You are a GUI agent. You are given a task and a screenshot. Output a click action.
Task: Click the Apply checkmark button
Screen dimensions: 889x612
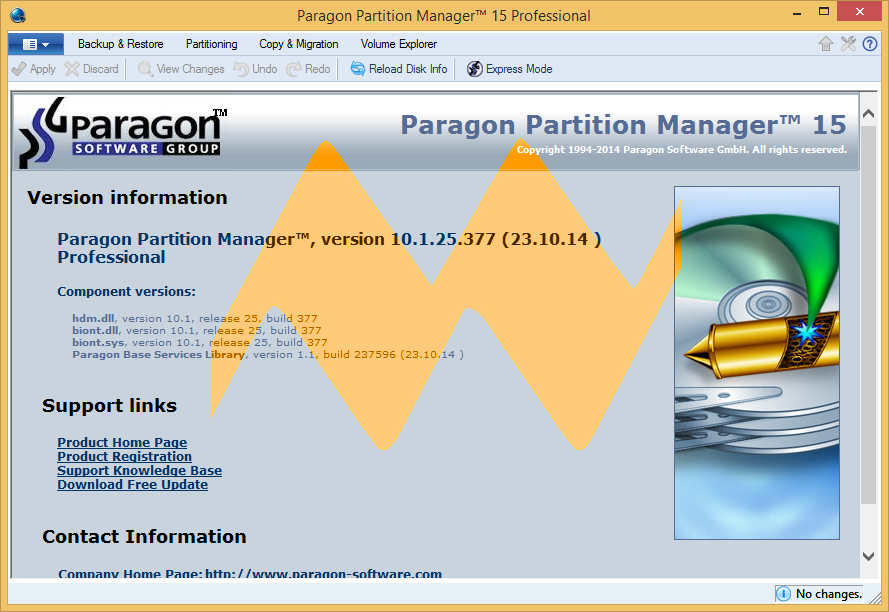tap(33, 69)
